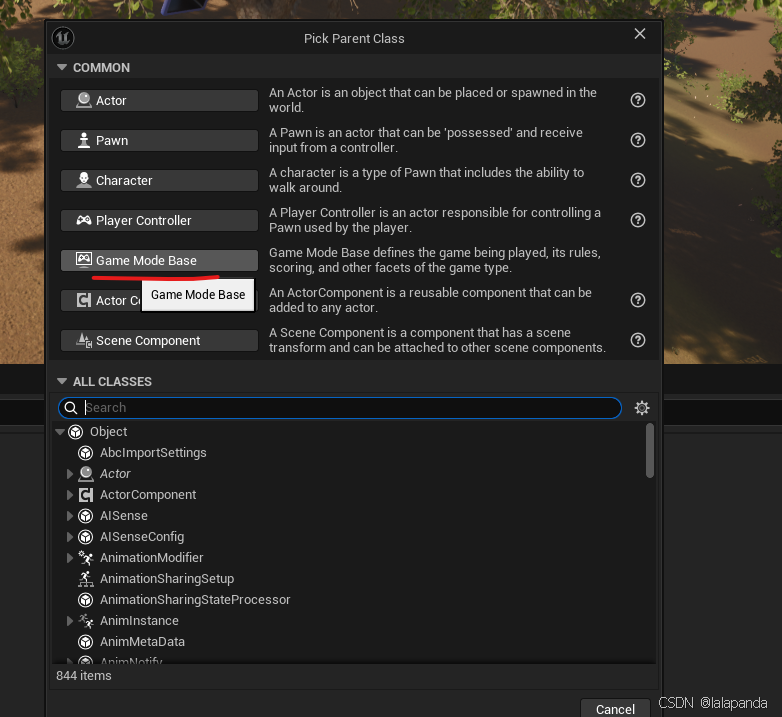Select the Actor parent class button
This screenshot has height=717, width=782.
click(159, 100)
